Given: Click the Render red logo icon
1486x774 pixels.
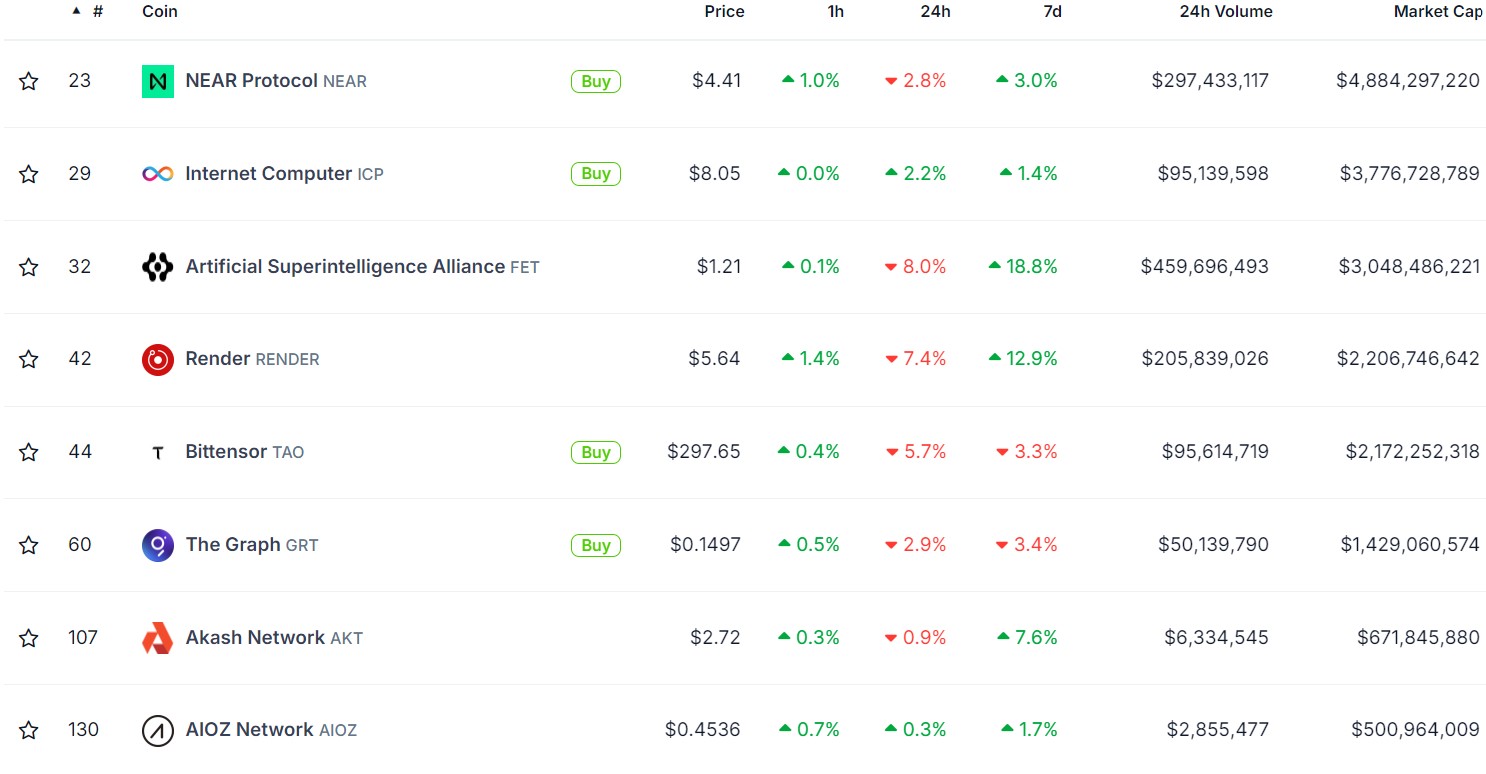Looking at the screenshot, I should click(158, 359).
